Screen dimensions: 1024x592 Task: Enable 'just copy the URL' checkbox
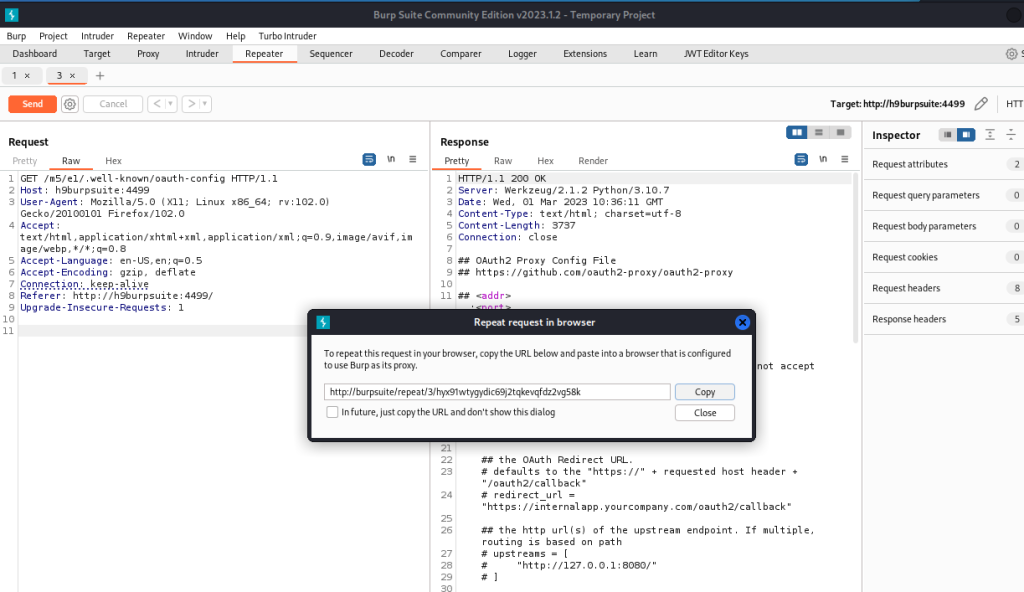tap(332, 412)
